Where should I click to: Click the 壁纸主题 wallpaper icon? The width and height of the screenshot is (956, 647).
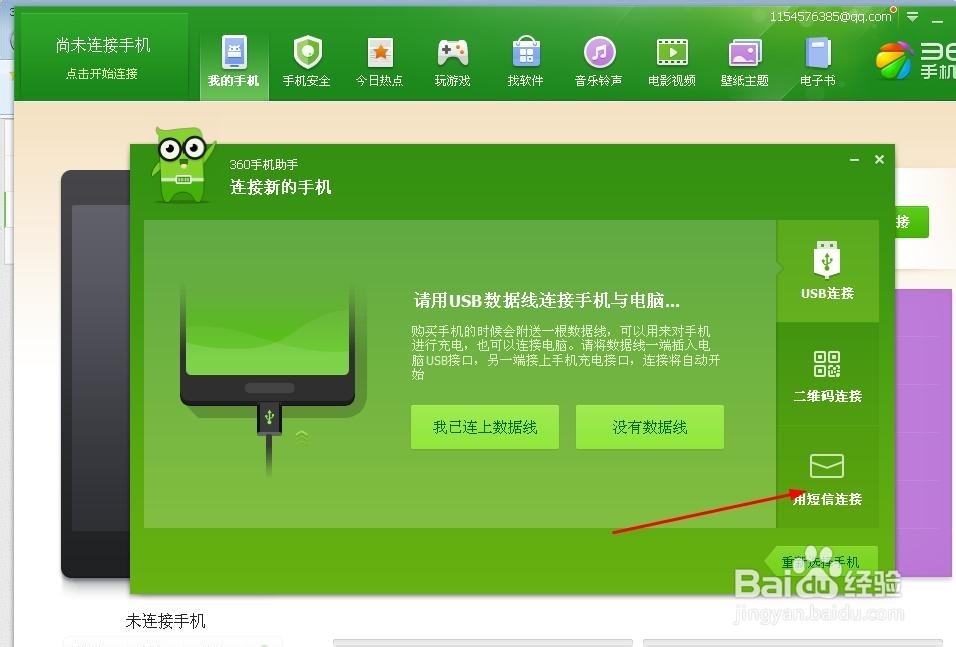point(744,58)
